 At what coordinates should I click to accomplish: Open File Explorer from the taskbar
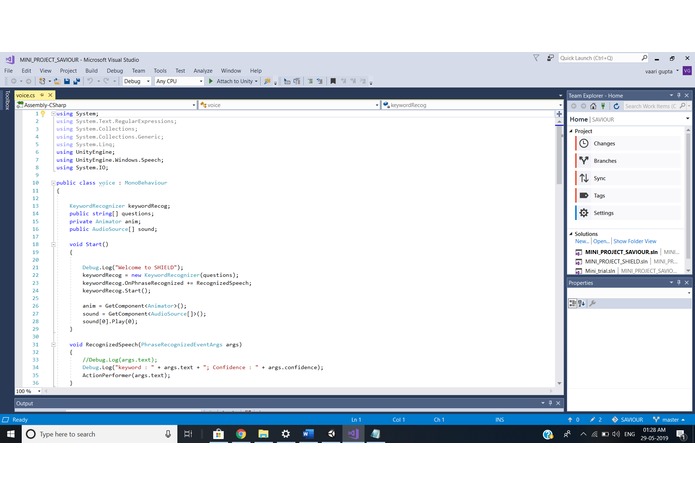263,434
